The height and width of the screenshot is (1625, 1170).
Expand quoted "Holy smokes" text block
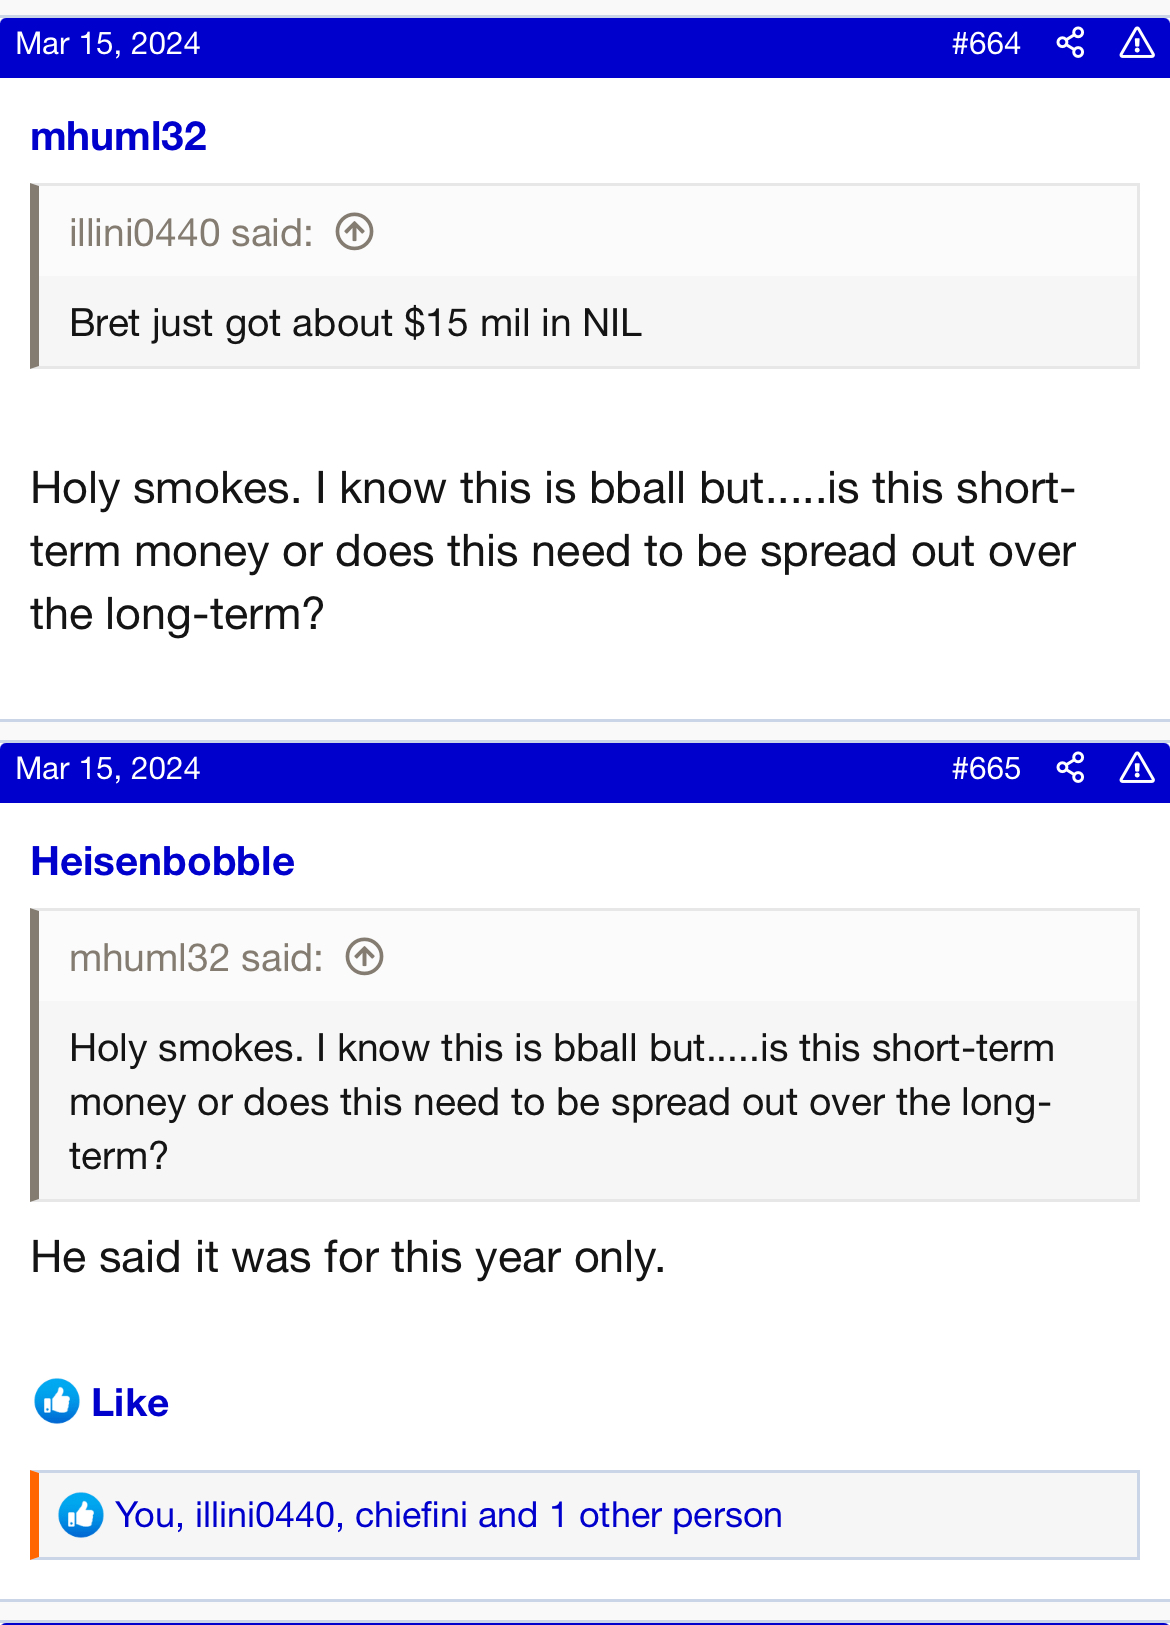[x=560, y=1101]
